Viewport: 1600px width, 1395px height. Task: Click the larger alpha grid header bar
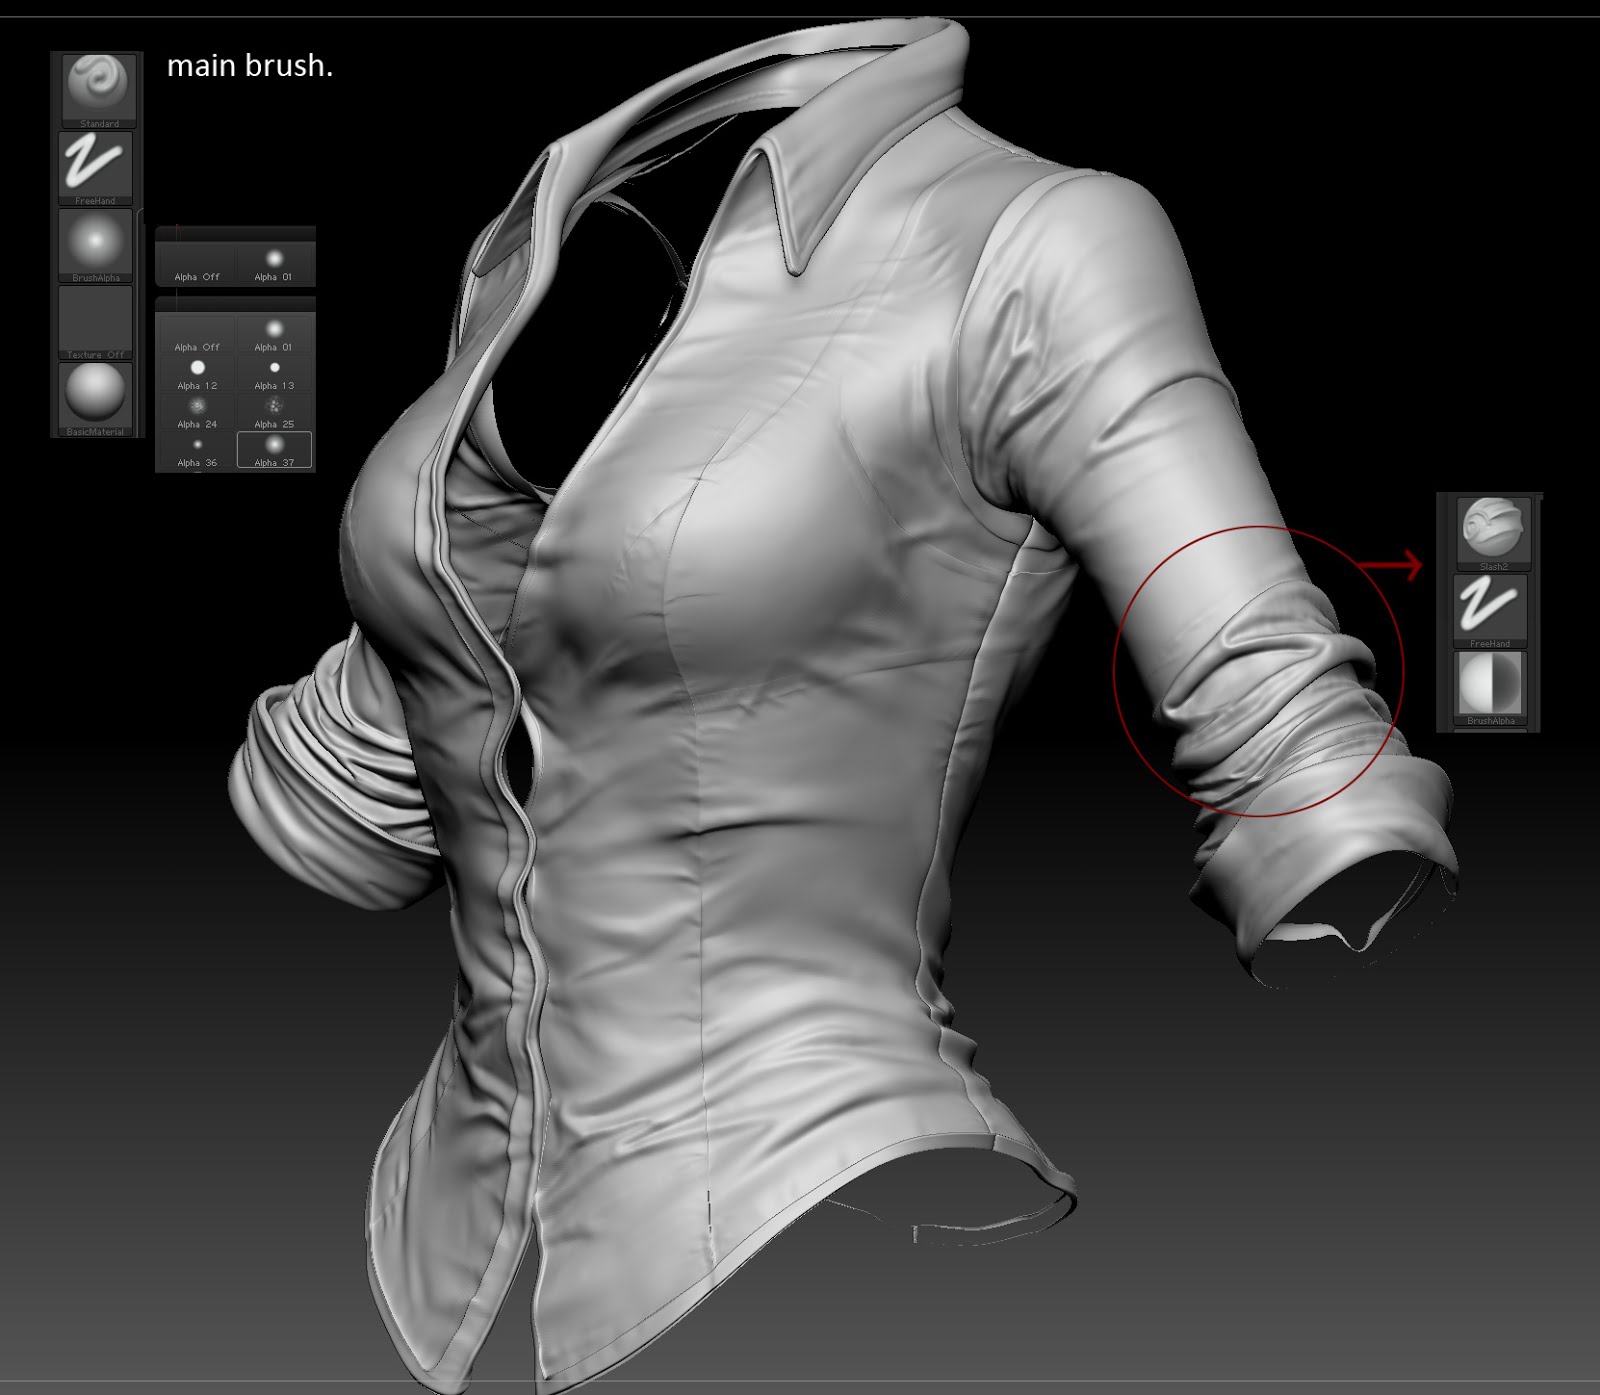[236, 304]
